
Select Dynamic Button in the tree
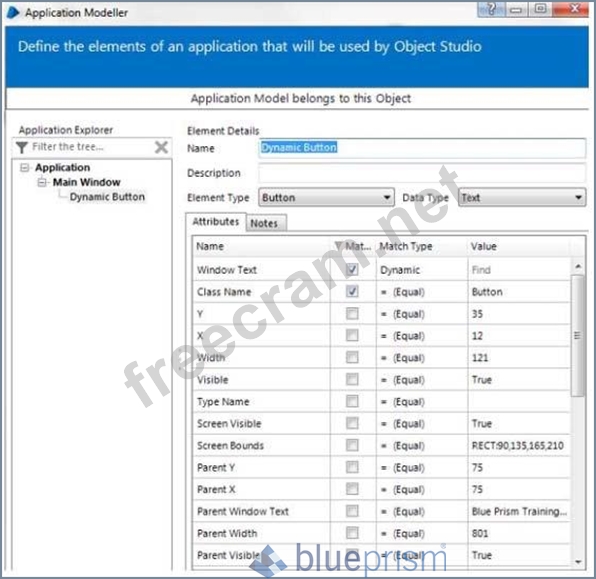click(107, 197)
